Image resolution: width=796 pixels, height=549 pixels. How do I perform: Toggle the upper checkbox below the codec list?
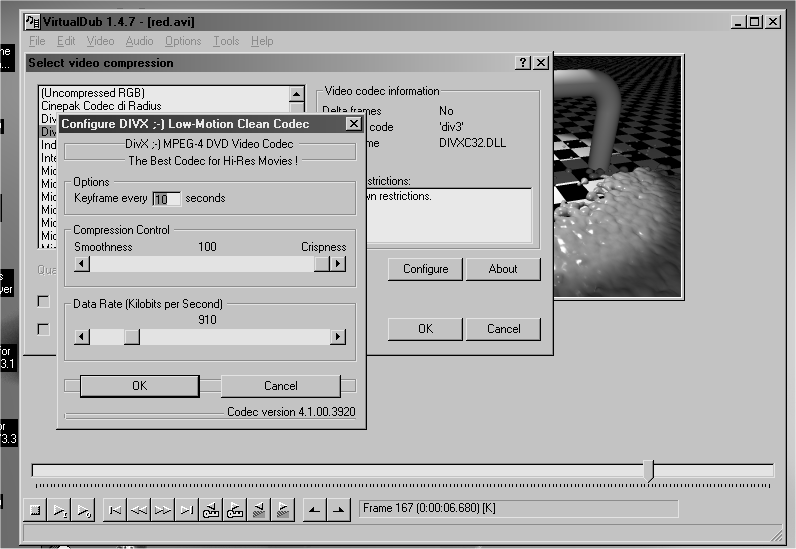tap(43, 301)
